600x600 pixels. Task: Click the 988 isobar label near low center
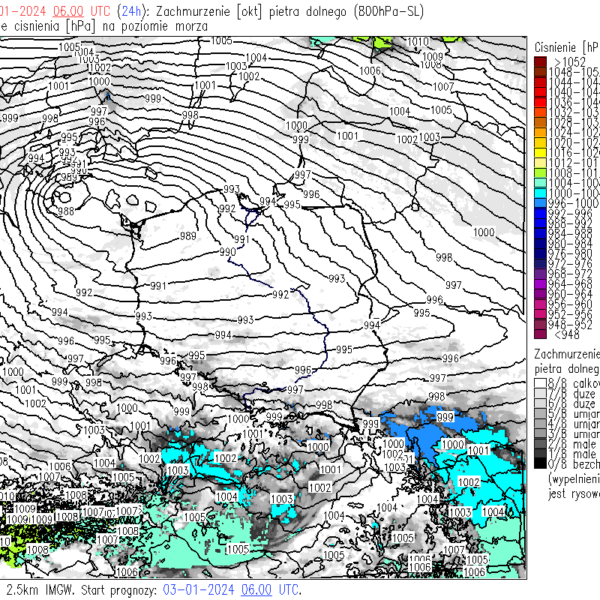tap(66, 211)
